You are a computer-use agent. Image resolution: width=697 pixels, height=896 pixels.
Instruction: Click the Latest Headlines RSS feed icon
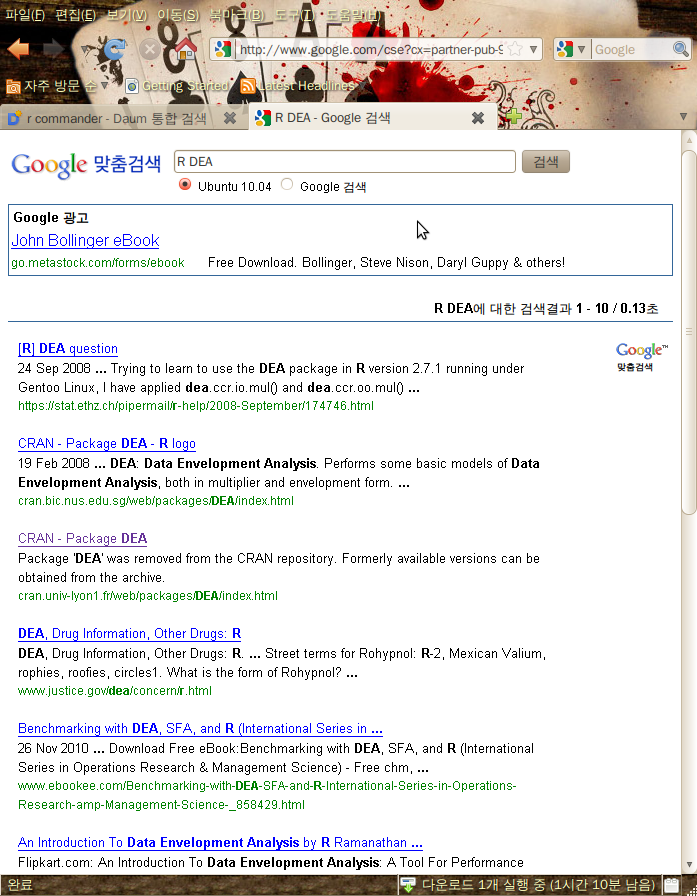(247, 86)
